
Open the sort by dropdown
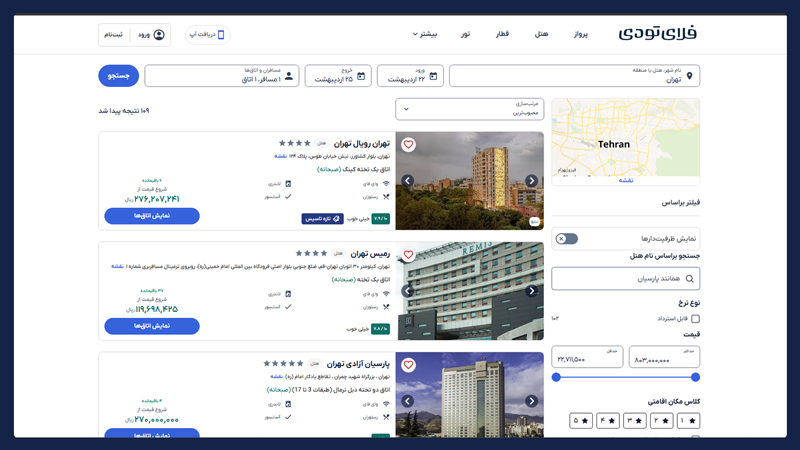tap(469, 109)
